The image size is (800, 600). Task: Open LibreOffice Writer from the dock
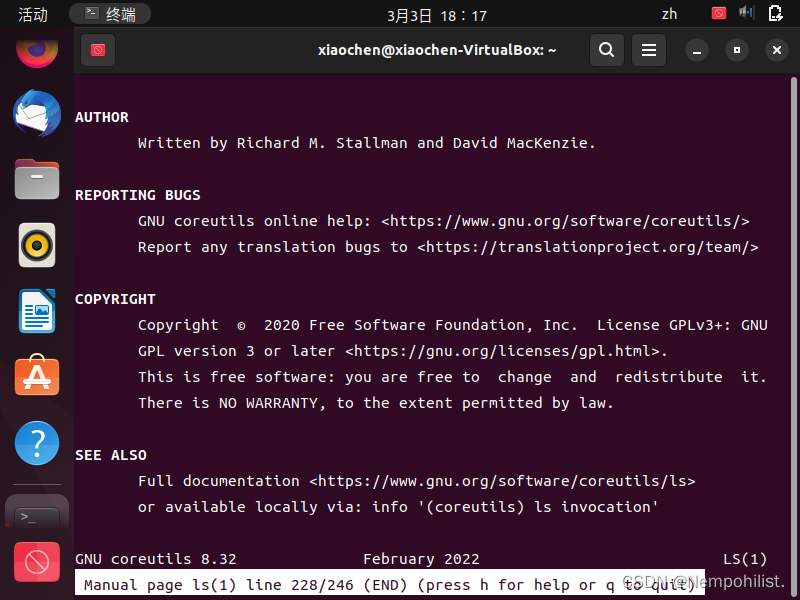pyautogui.click(x=37, y=311)
